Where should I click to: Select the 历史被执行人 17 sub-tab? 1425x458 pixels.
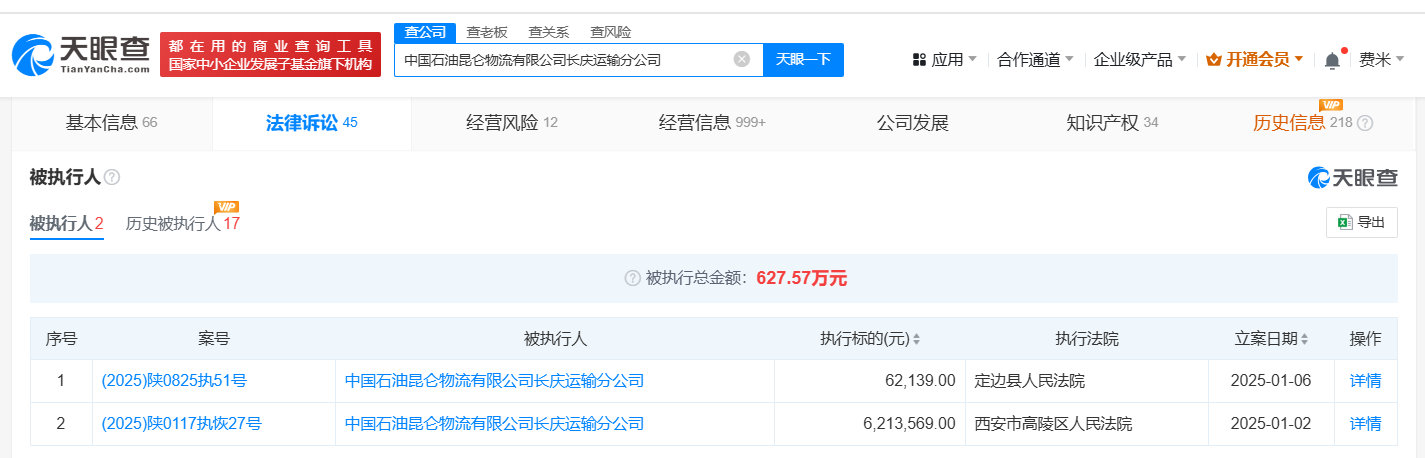[183, 223]
